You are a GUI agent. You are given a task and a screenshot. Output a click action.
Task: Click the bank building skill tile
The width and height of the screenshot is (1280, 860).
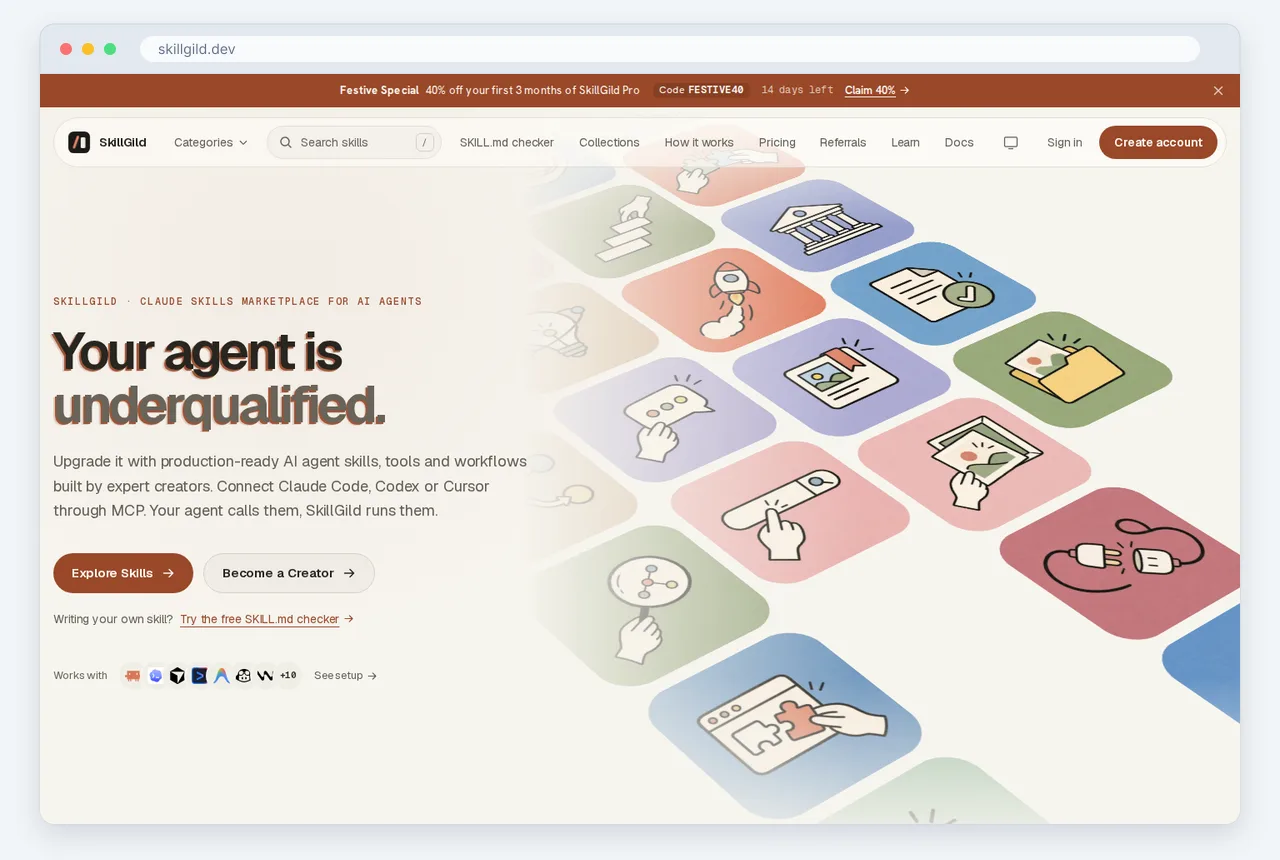tap(817, 226)
